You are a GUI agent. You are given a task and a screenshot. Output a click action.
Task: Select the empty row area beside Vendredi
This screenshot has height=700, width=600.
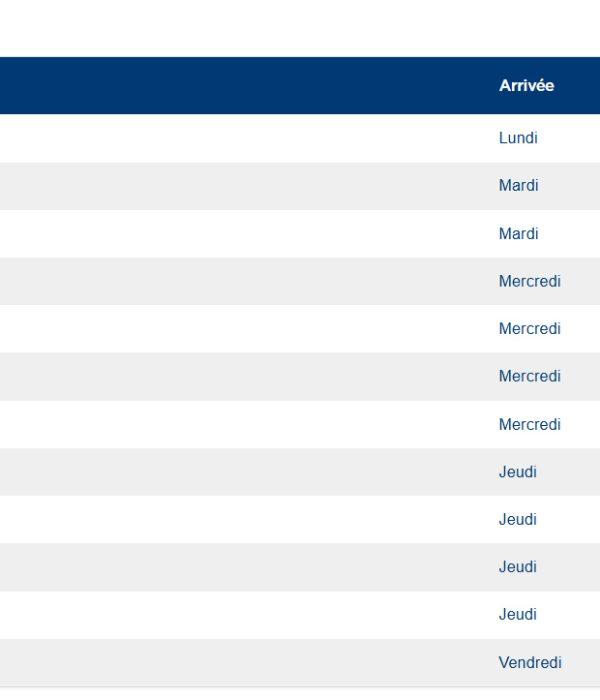coord(240,662)
